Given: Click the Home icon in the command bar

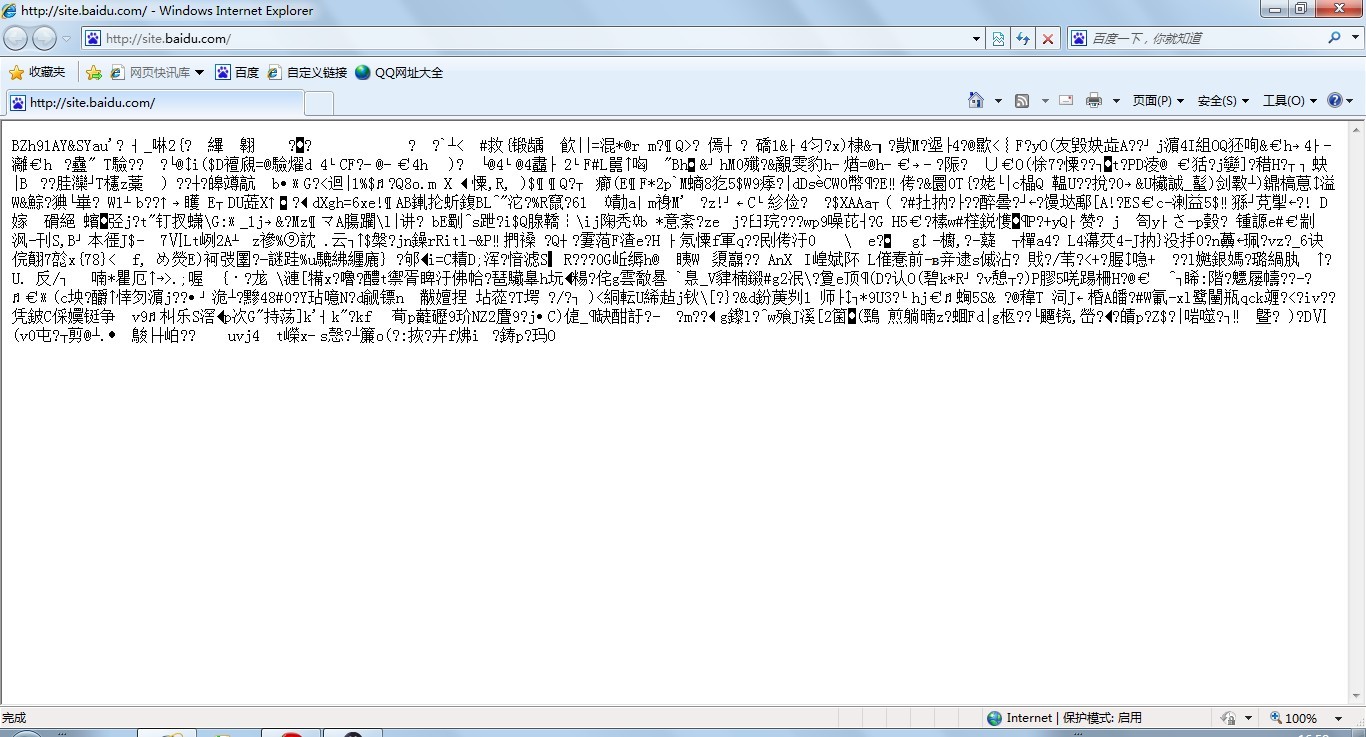Looking at the screenshot, I should 977,100.
